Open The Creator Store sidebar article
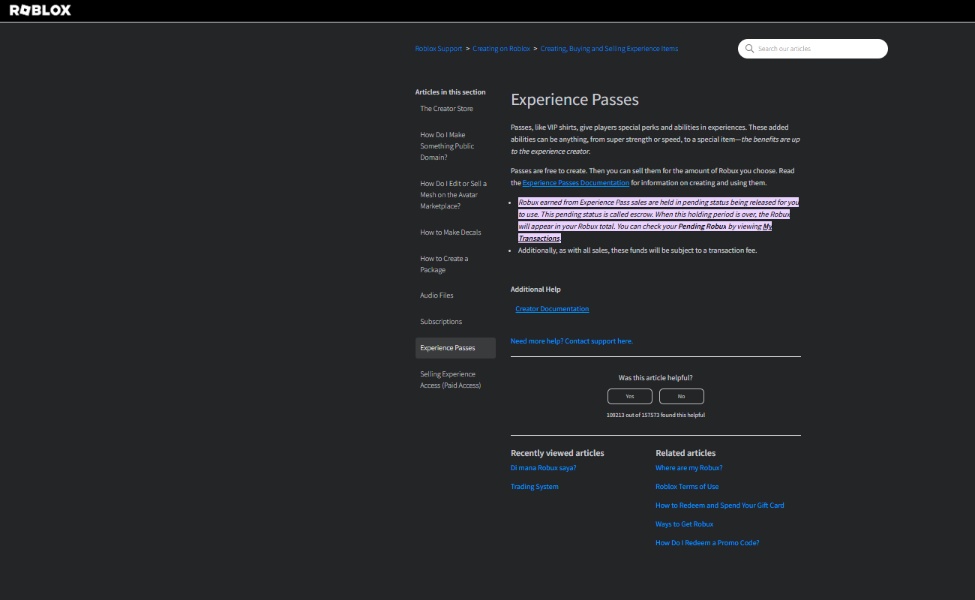Screen dimensions: 975x600 pos(446,109)
